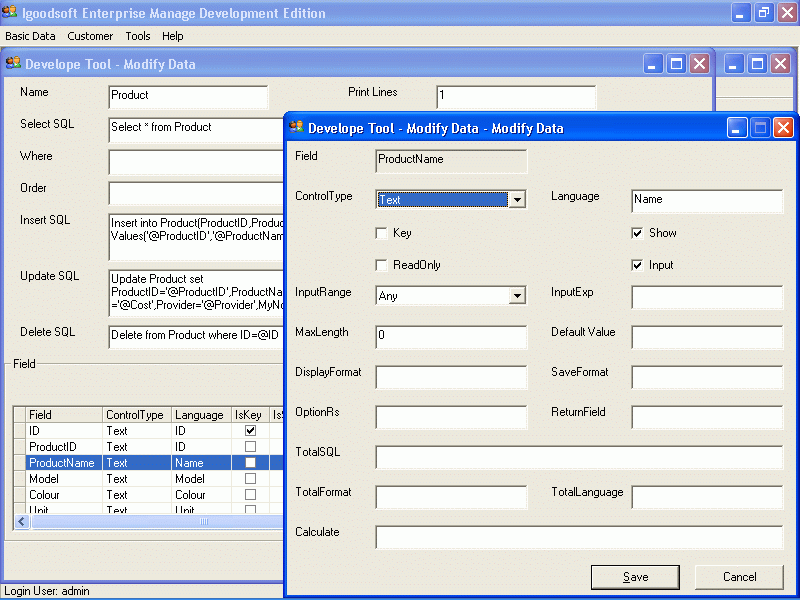Click the Language input field containing Name

707,201
